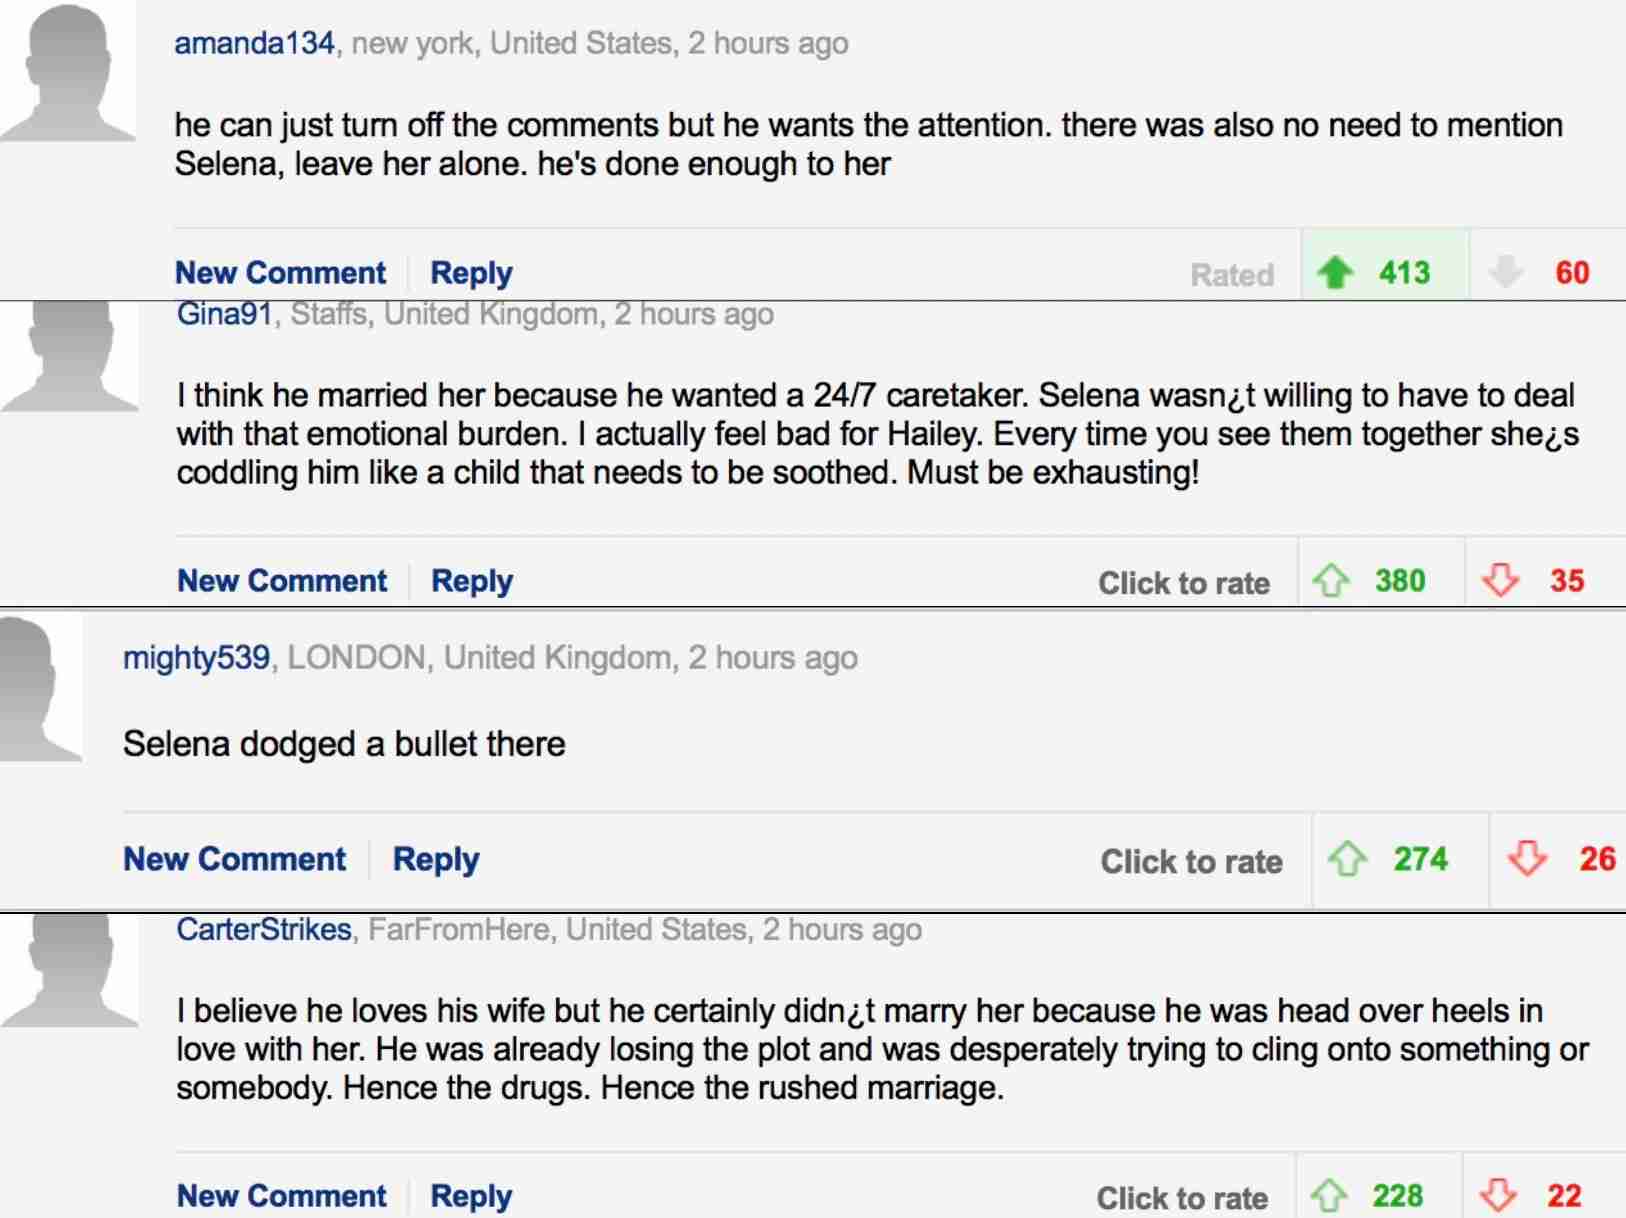Start New Comment under mighty539's post

234,859
